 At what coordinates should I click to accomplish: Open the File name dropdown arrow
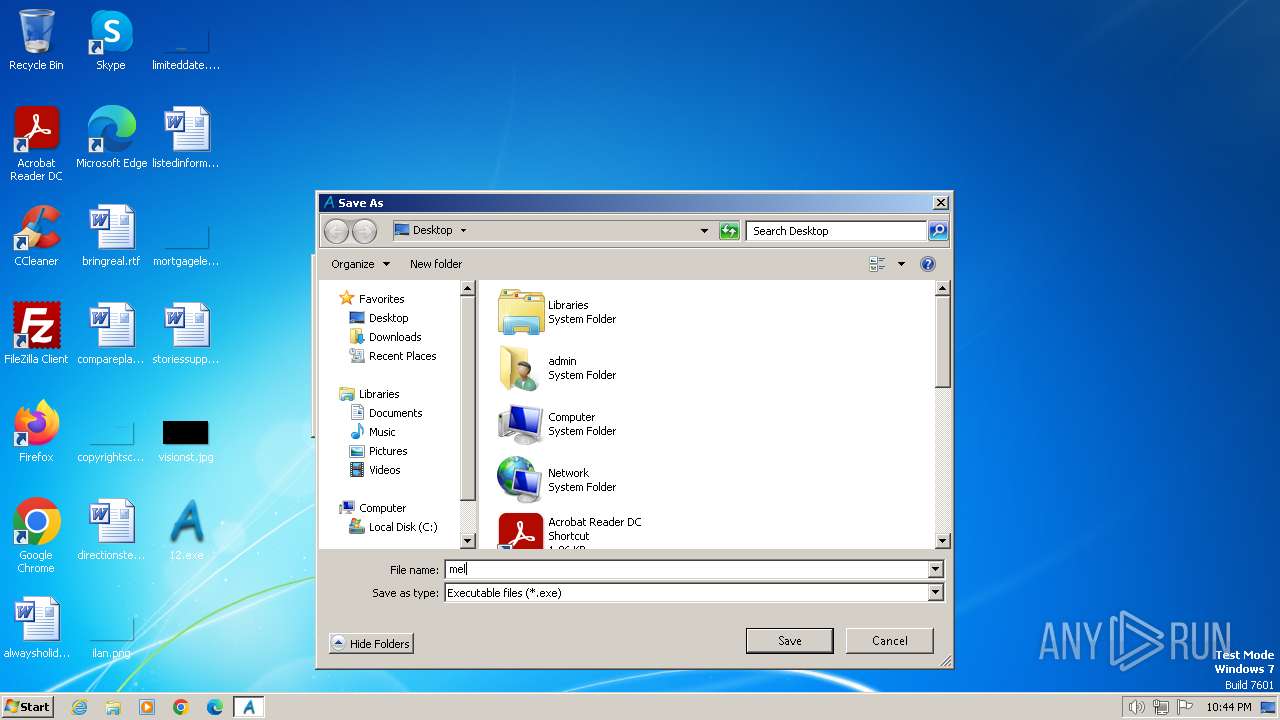(936, 569)
